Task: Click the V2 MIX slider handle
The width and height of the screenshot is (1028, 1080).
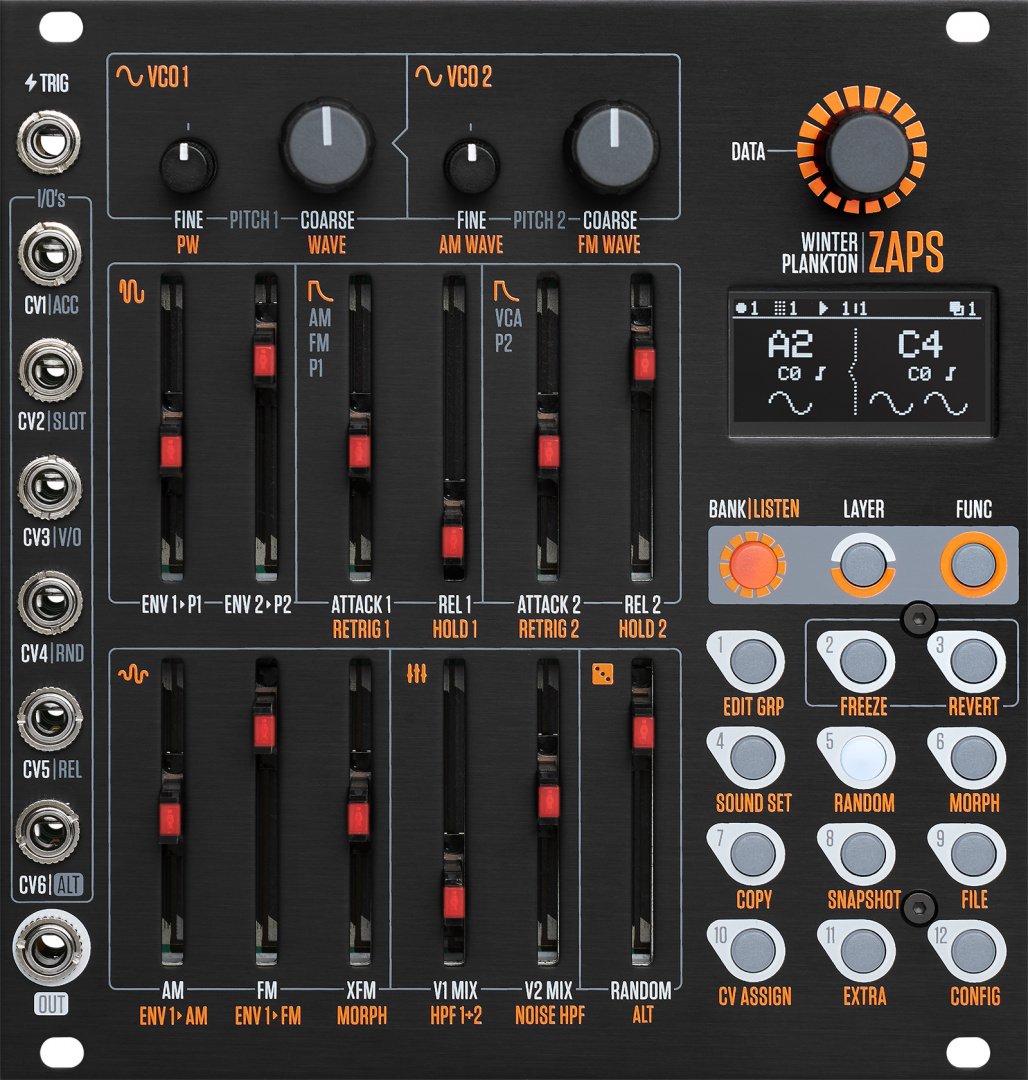Action: pyautogui.click(x=549, y=800)
